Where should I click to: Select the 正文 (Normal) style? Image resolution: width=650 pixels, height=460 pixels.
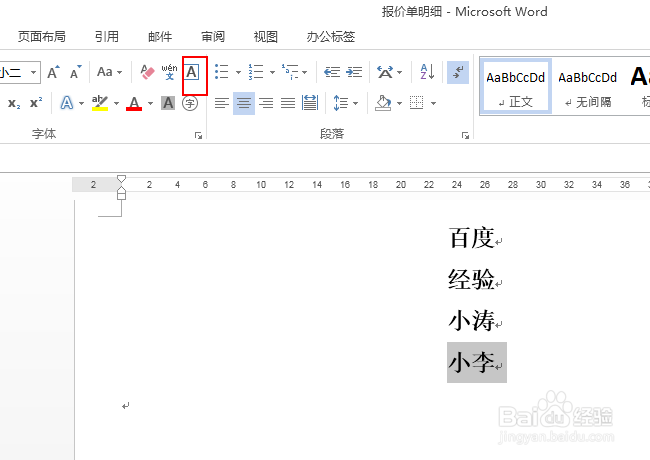pyautogui.click(x=516, y=86)
